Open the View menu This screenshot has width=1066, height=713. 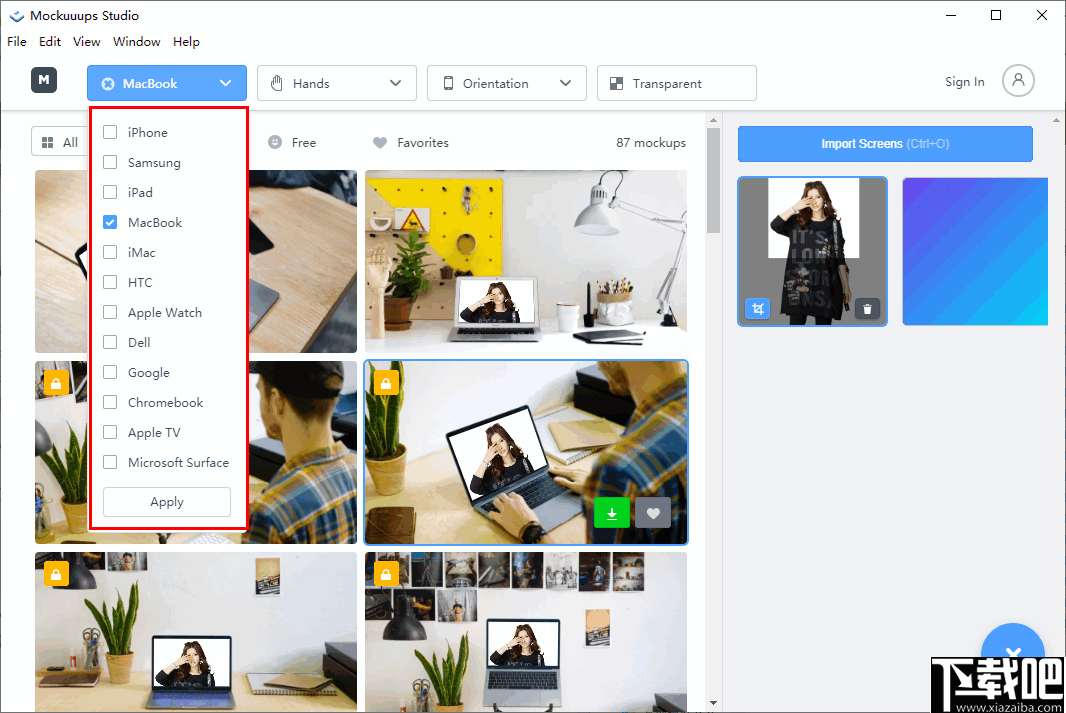[86, 41]
